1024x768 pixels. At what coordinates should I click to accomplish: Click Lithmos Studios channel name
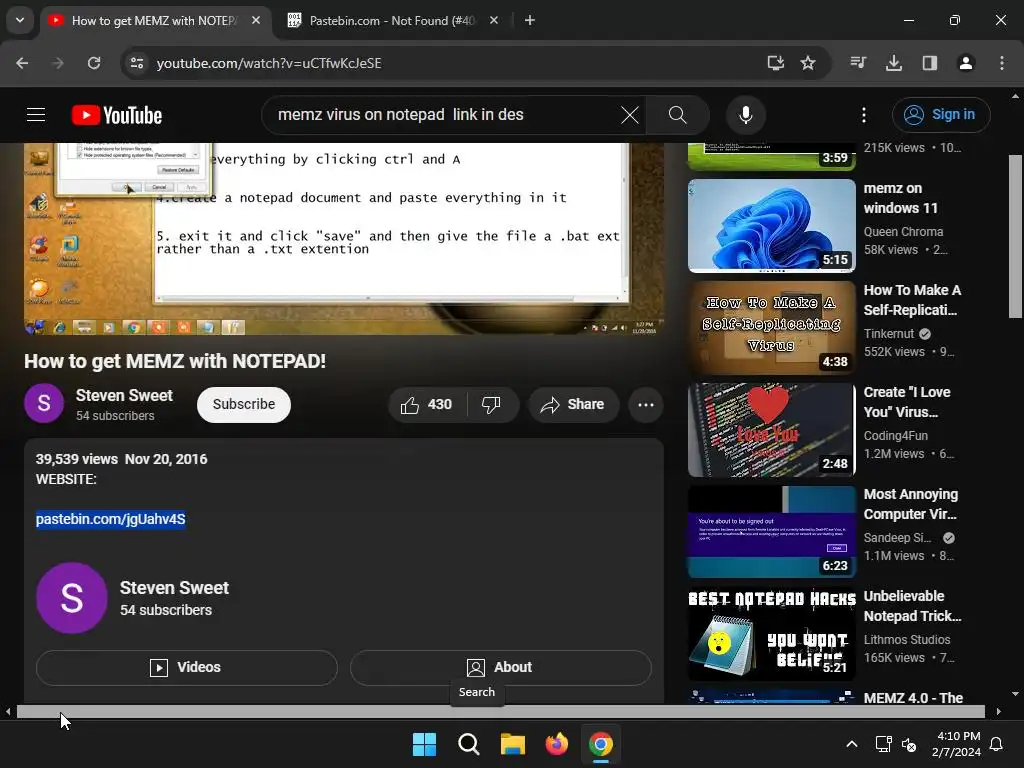(x=906, y=640)
